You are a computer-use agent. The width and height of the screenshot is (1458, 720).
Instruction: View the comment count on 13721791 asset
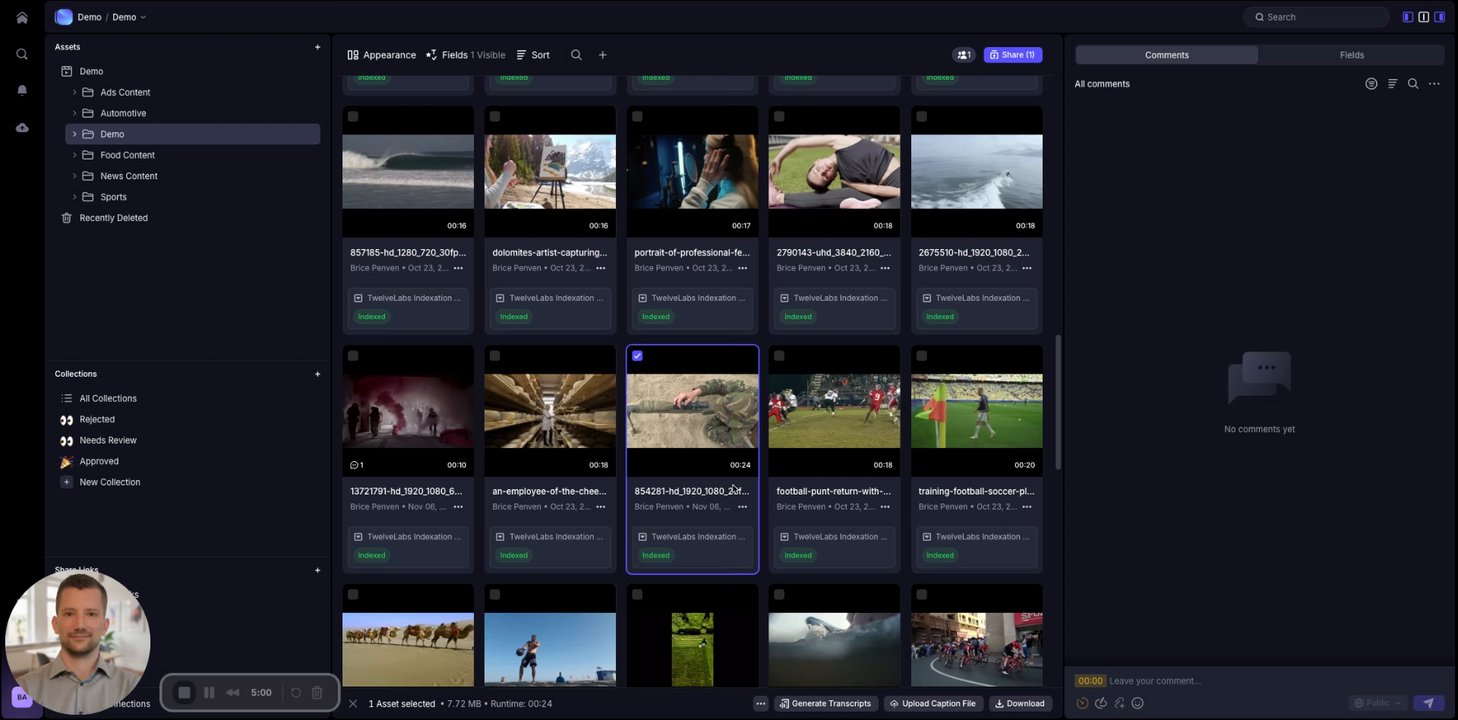[356, 465]
